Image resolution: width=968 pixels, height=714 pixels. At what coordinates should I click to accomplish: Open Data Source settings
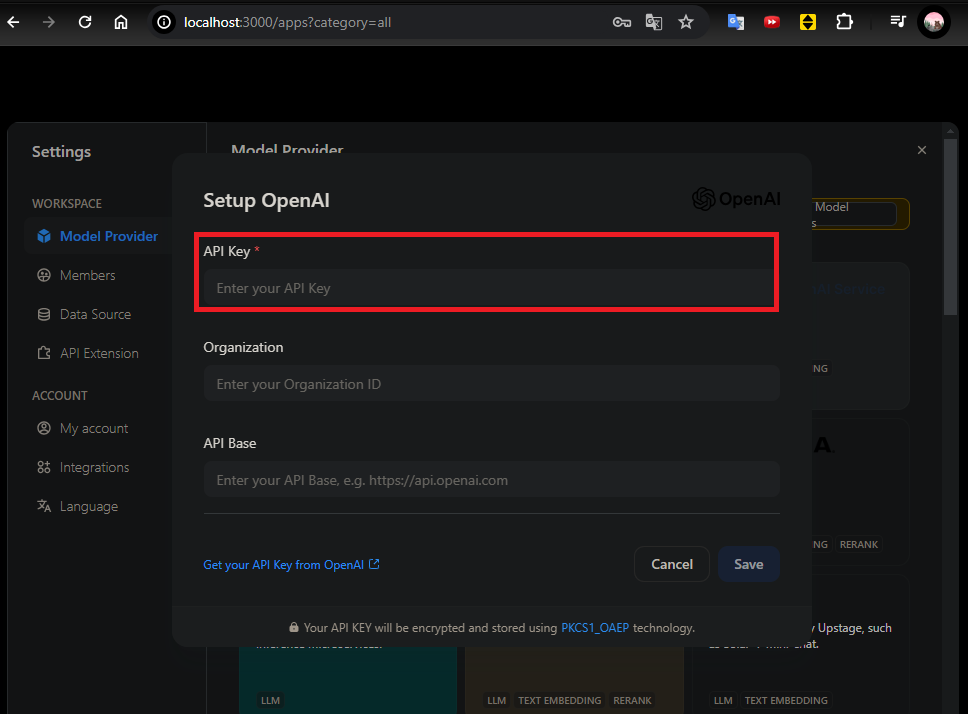95,314
